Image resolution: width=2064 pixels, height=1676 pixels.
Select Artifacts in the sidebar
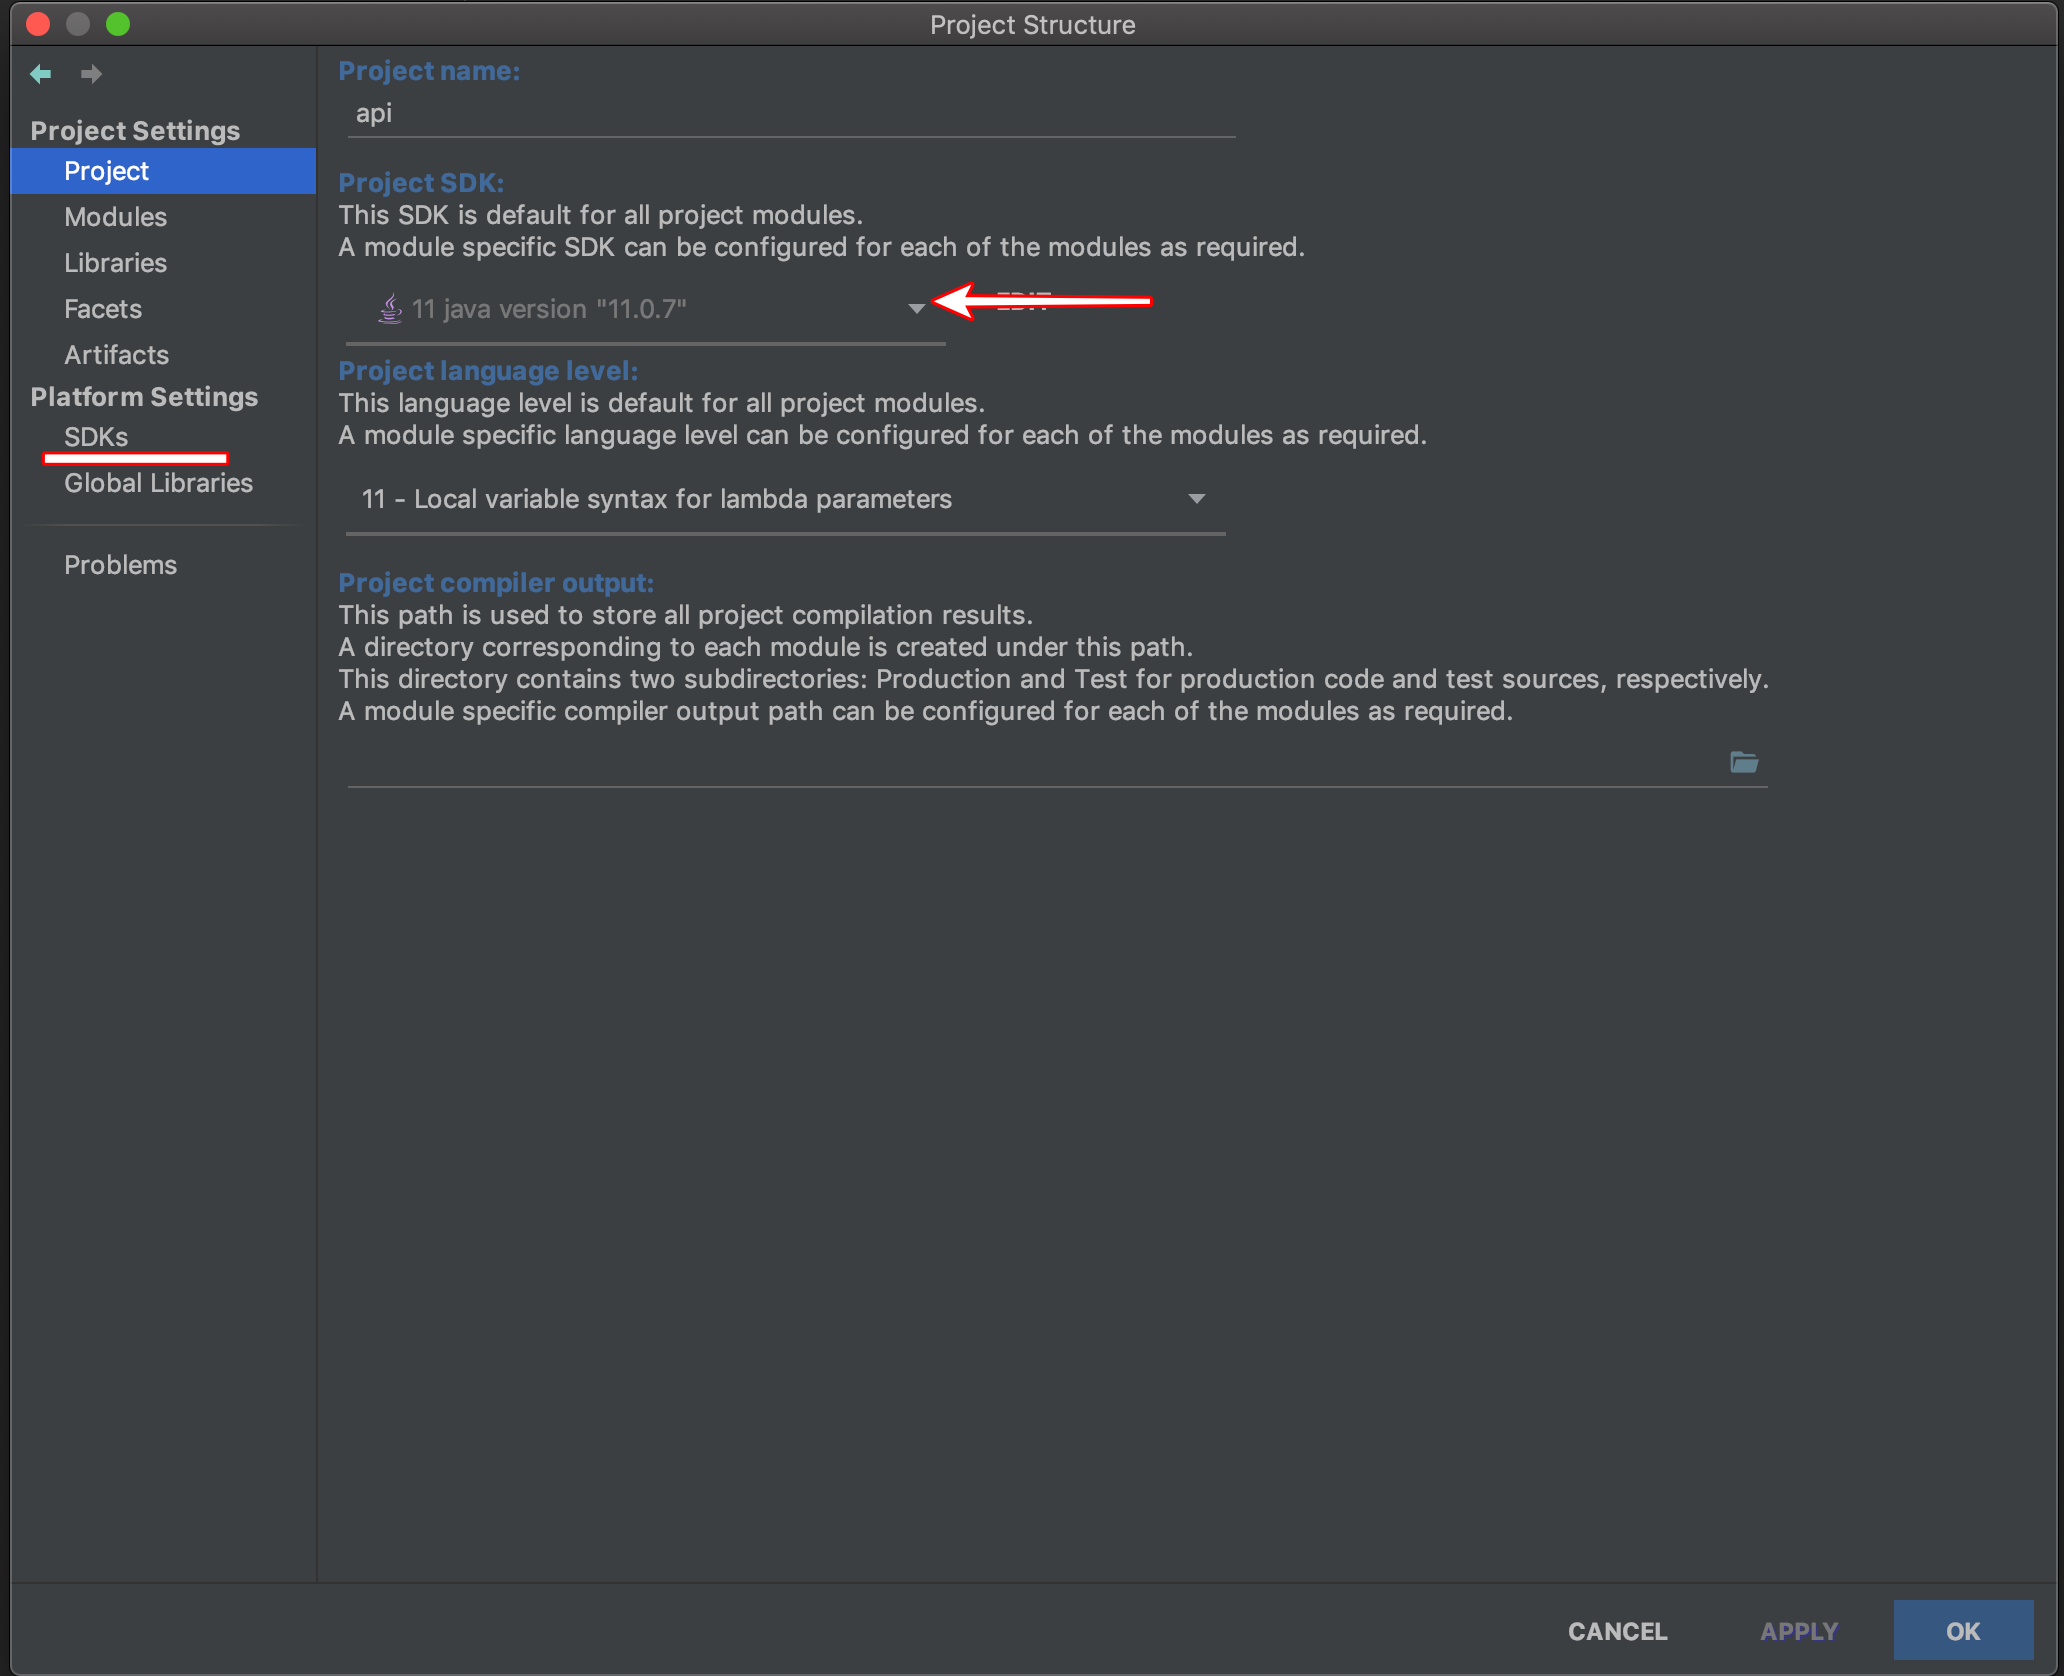tap(116, 355)
